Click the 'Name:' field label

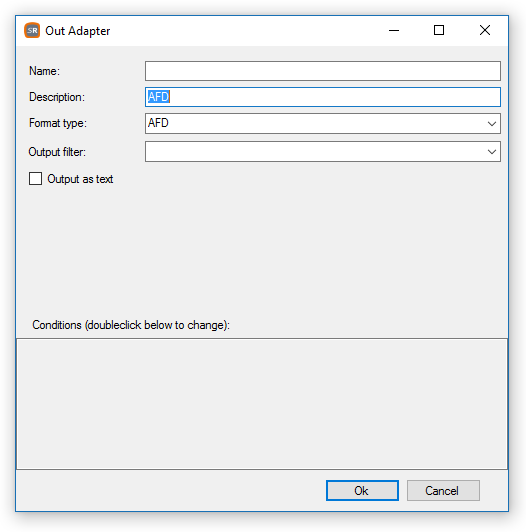point(44,71)
